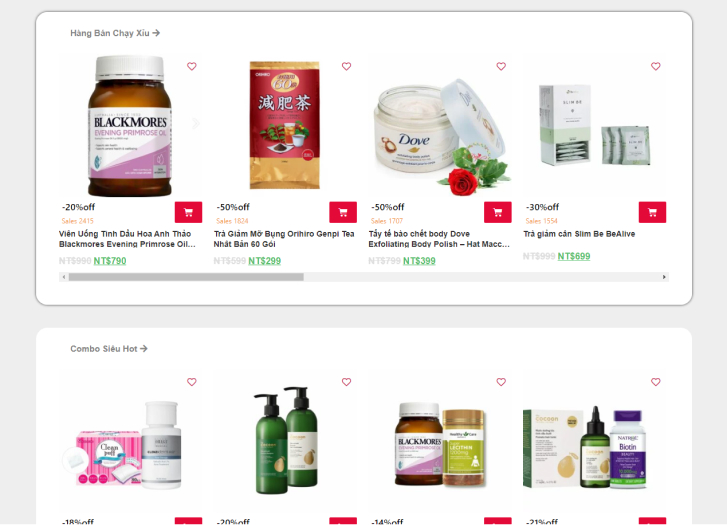Click the right arrow of product scrollbar

tap(664, 277)
